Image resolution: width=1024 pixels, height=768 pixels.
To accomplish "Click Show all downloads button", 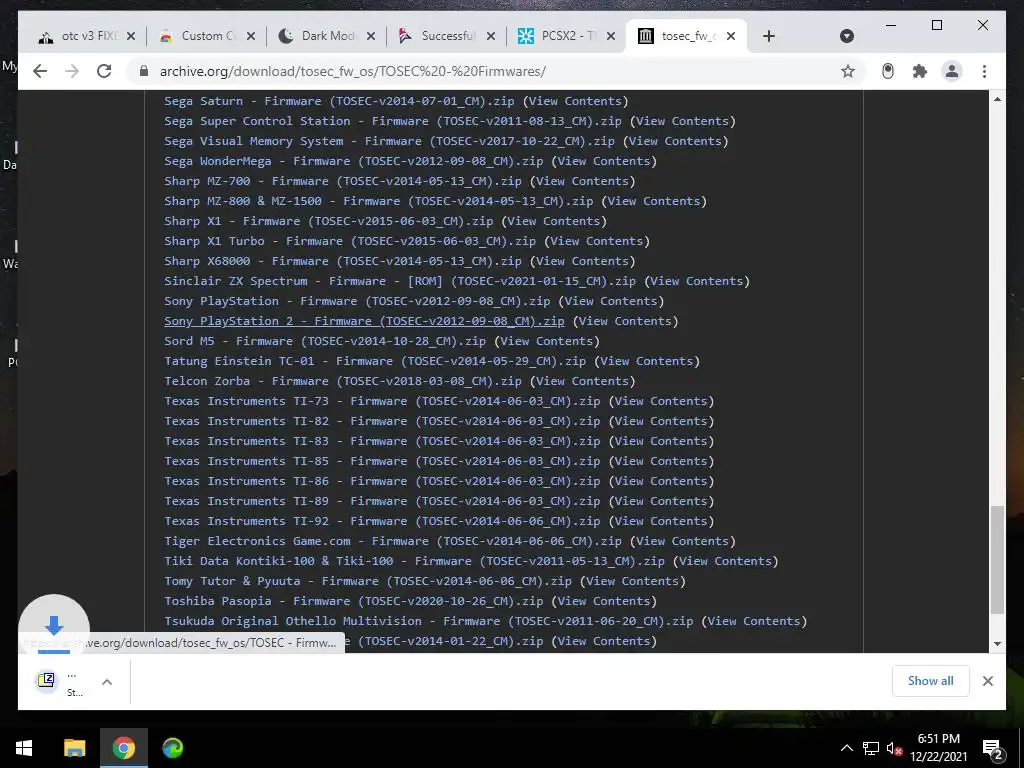I will tap(930, 681).
